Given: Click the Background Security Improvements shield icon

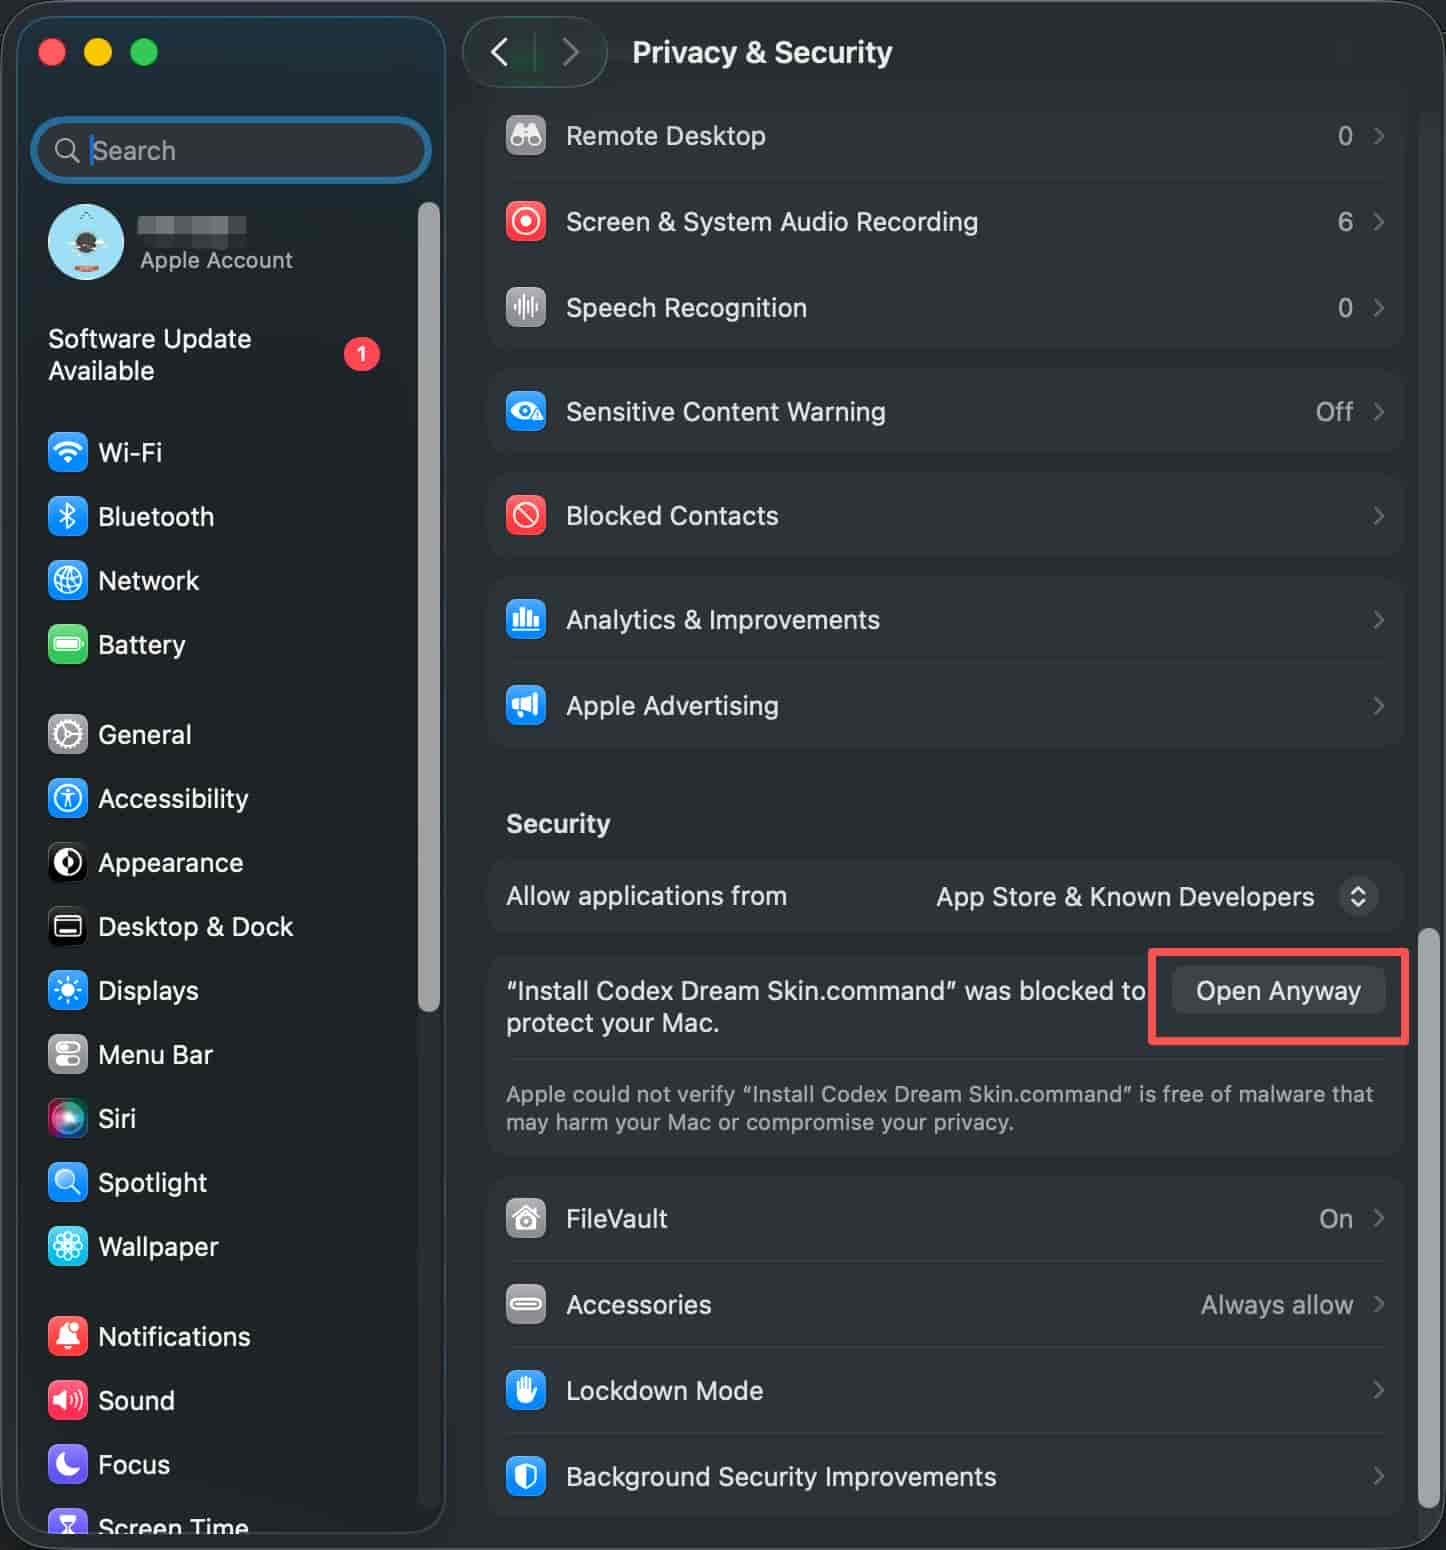Looking at the screenshot, I should tap(526, 1476).
